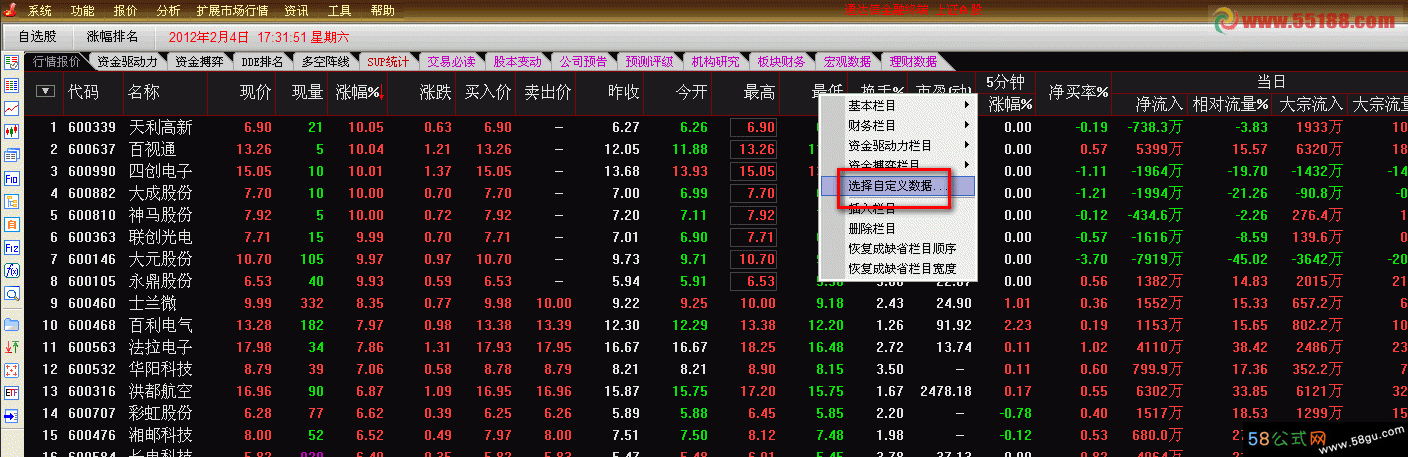This screenshot has height=457, width=1408.
Task: Click the 自选股 button
Action: tap(38, 37)
